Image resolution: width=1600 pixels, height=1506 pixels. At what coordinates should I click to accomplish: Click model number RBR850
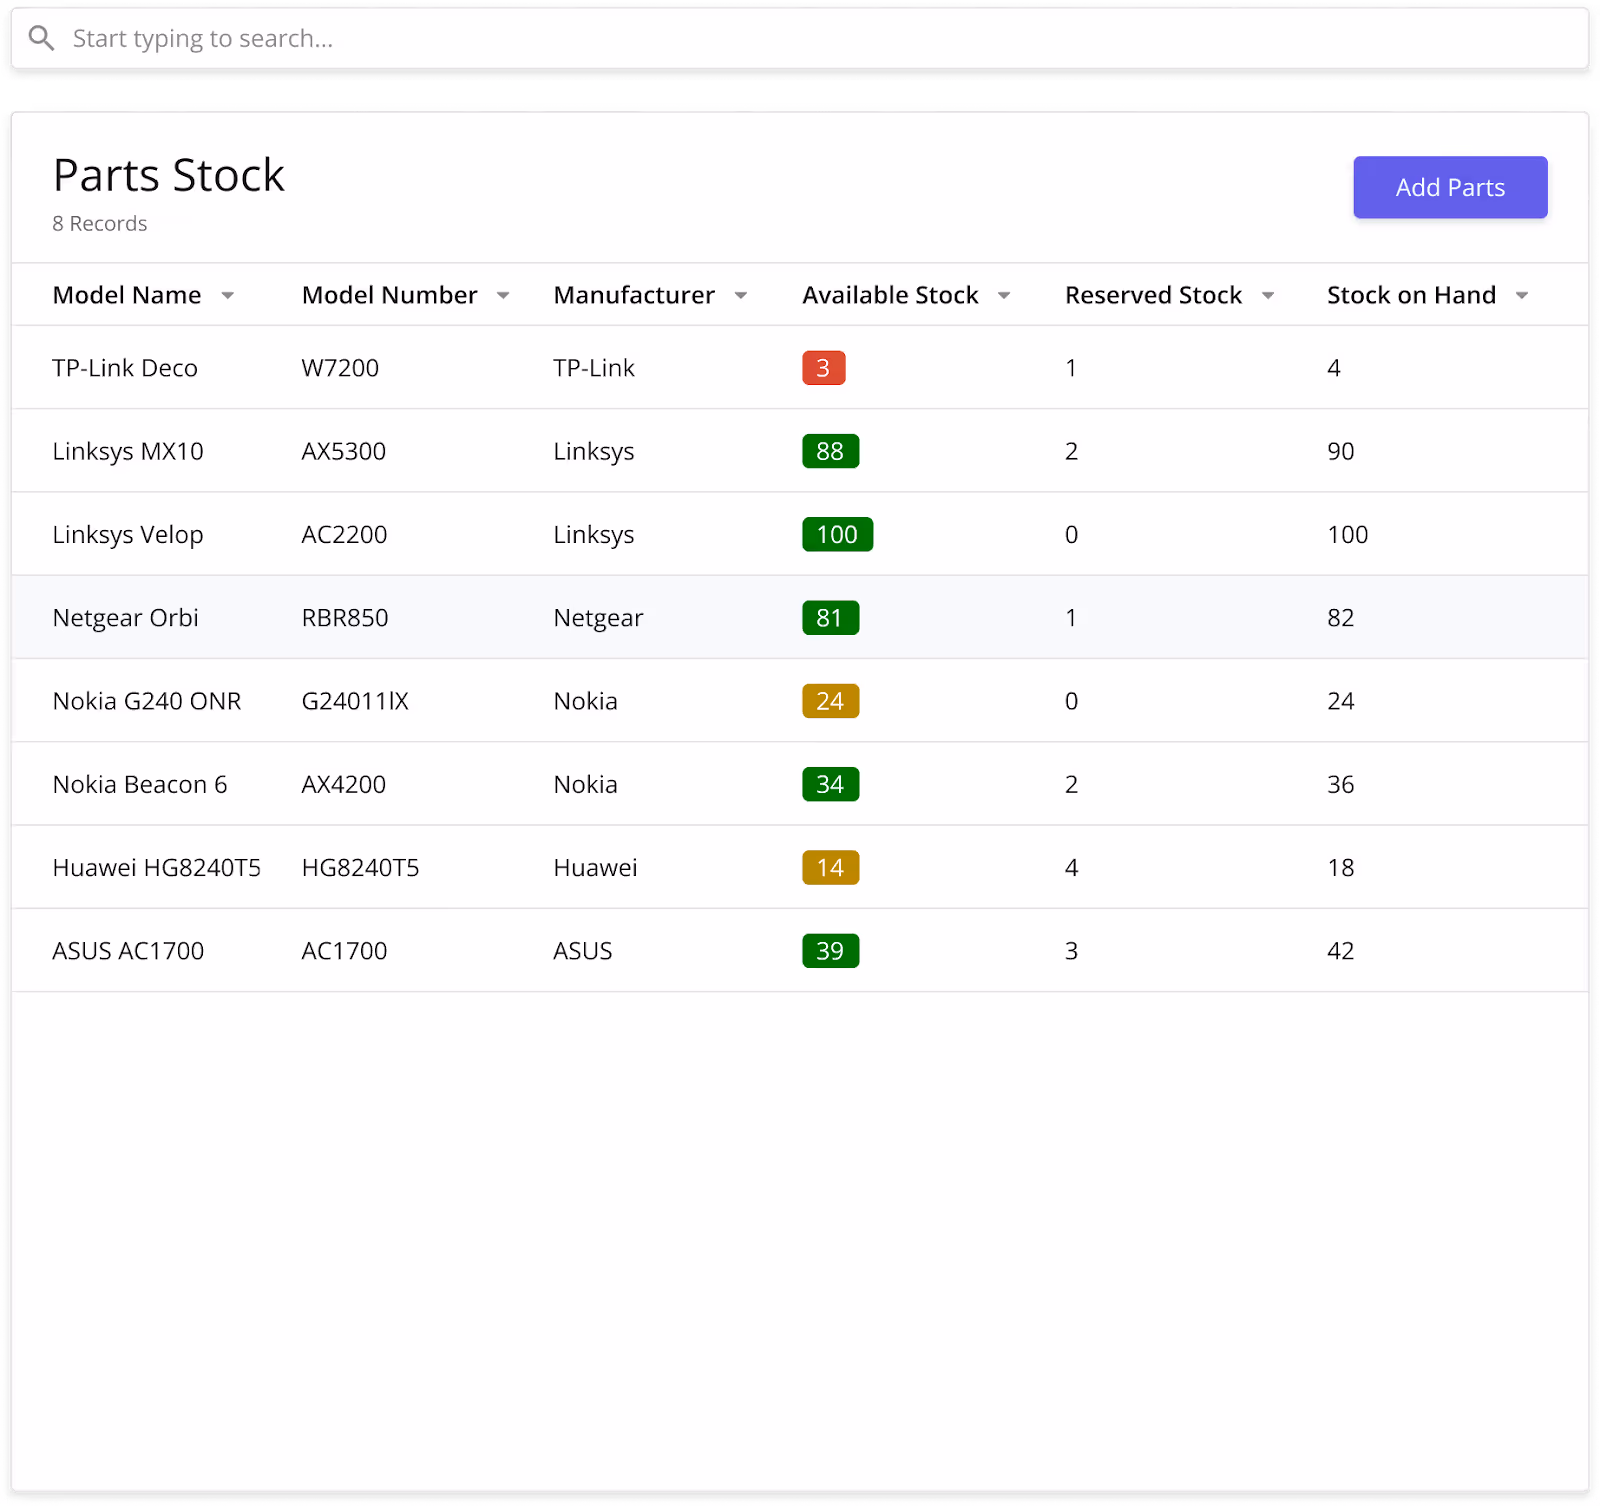(345, 618)
